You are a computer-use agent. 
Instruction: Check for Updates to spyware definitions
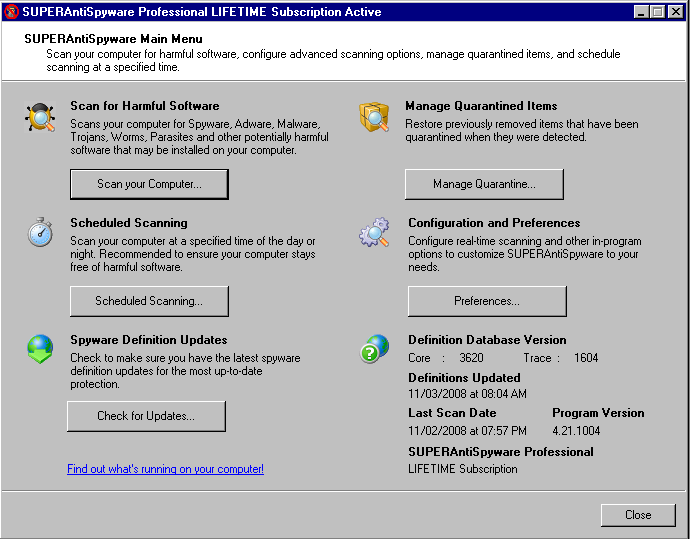146,416
